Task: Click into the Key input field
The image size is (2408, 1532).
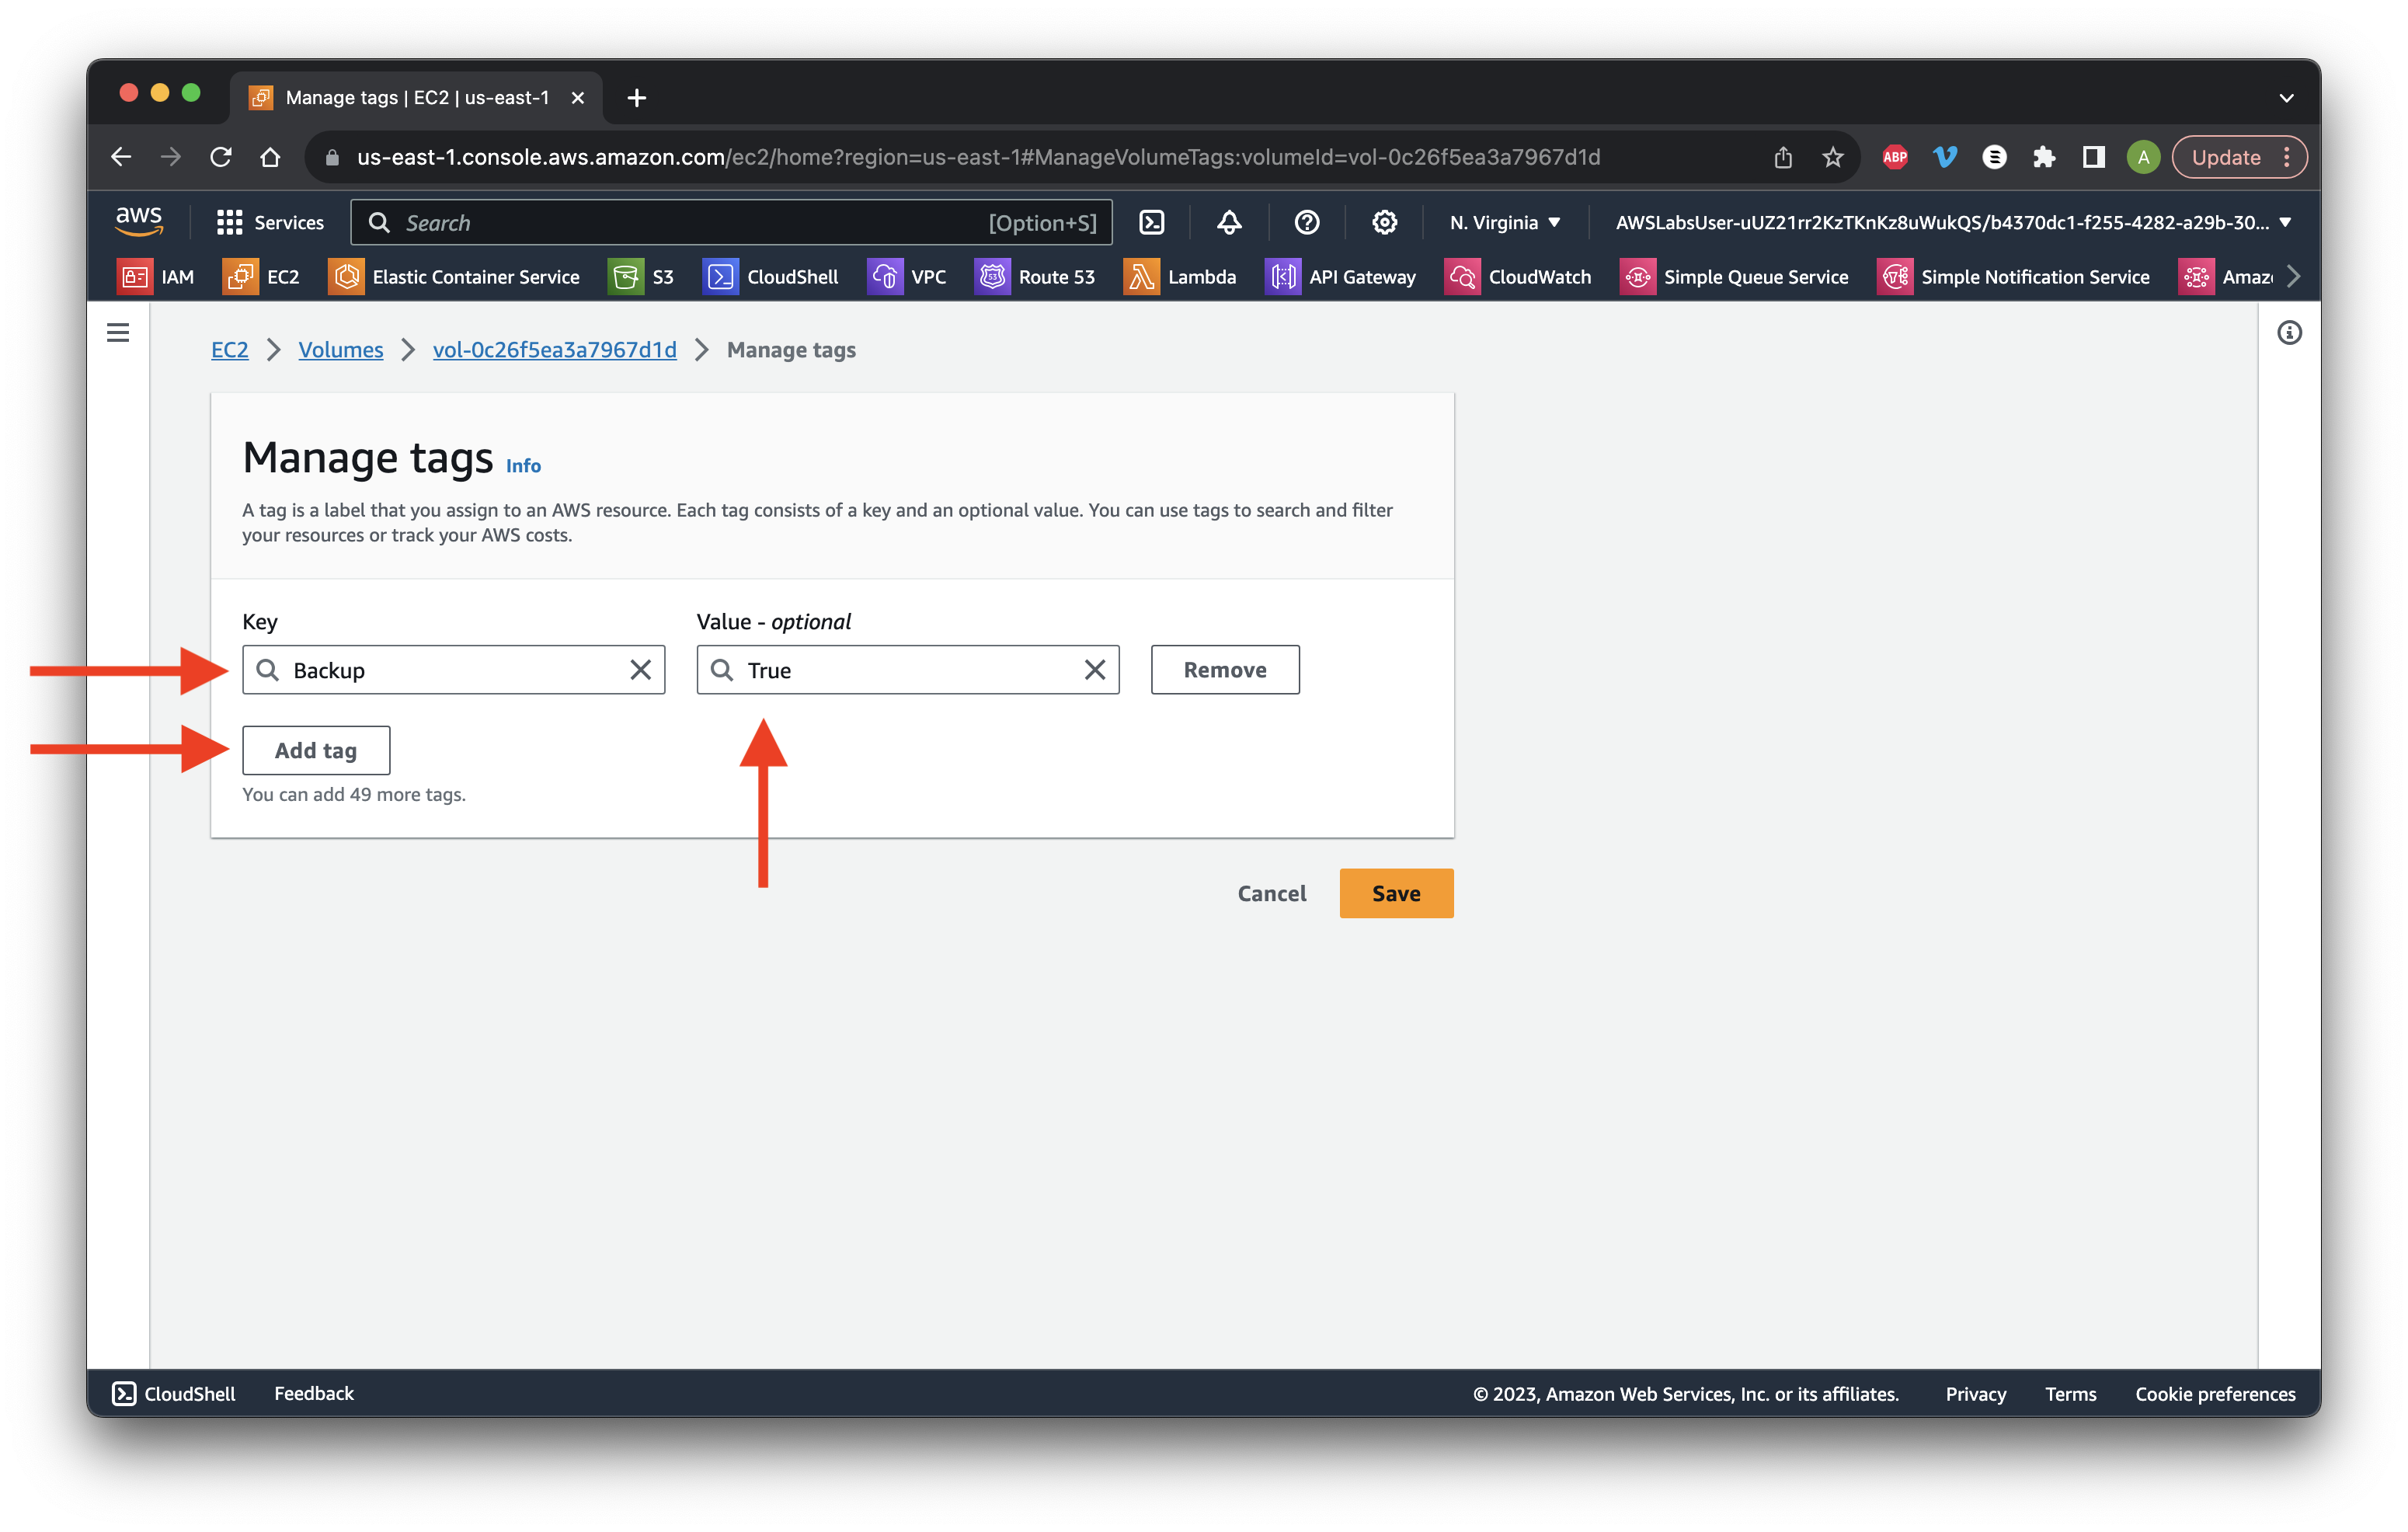Action: coord(453,669)
